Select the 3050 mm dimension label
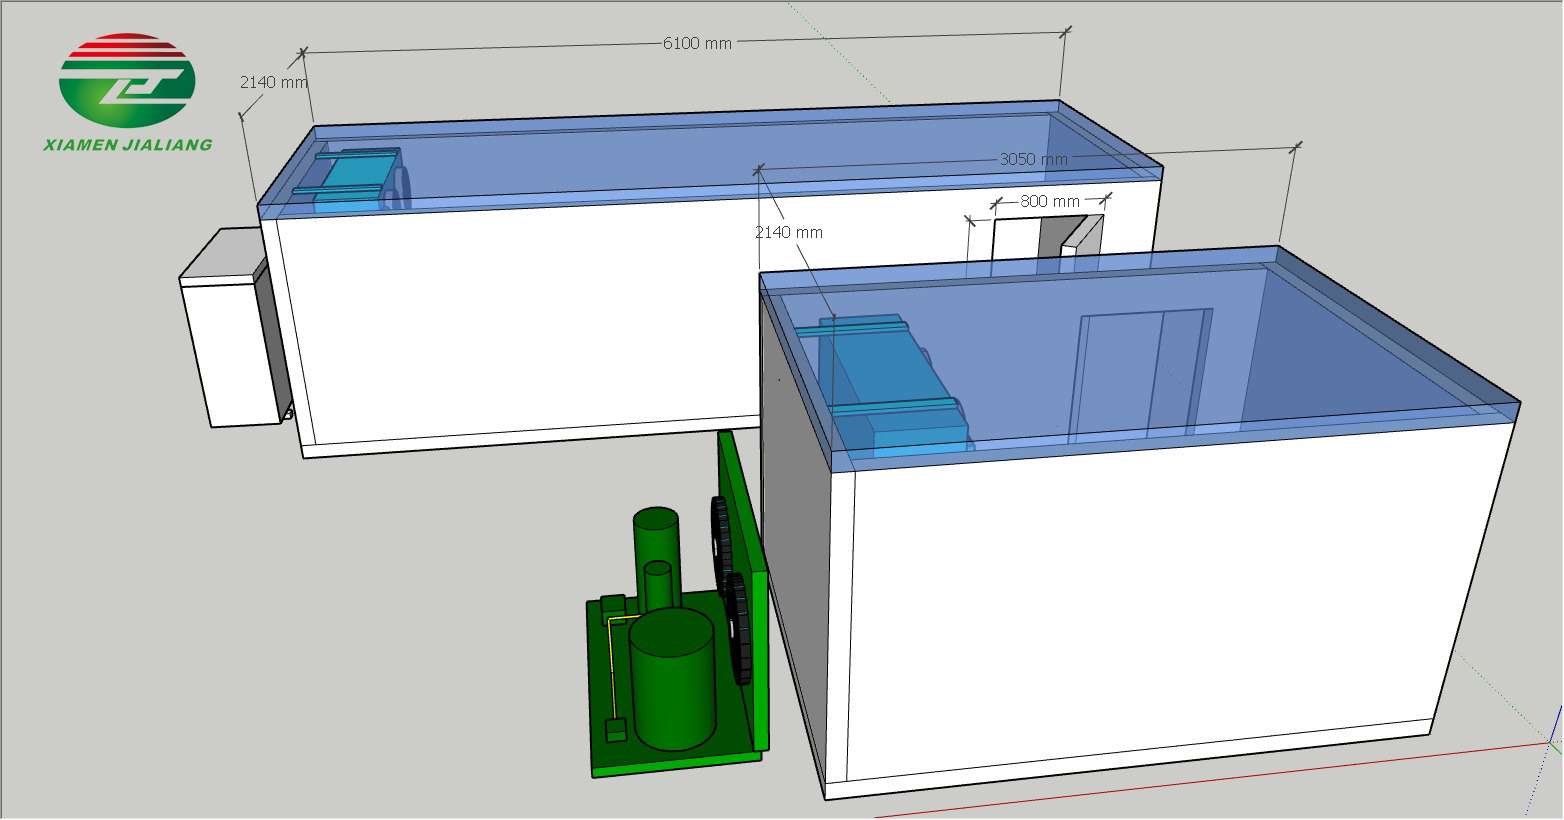 click(1033, 159)
